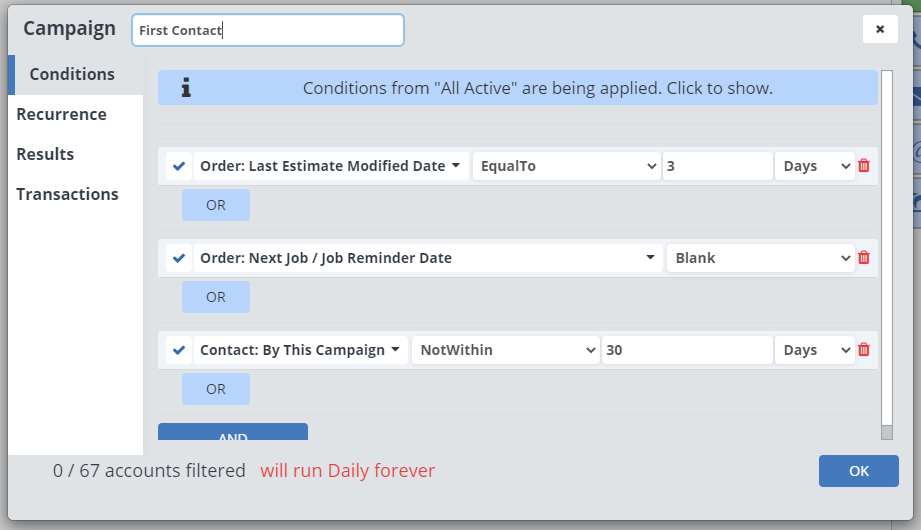Open the EqualTo operator dropdown
921x530 pixels.
pyautogui.click(x=566, y=166)
